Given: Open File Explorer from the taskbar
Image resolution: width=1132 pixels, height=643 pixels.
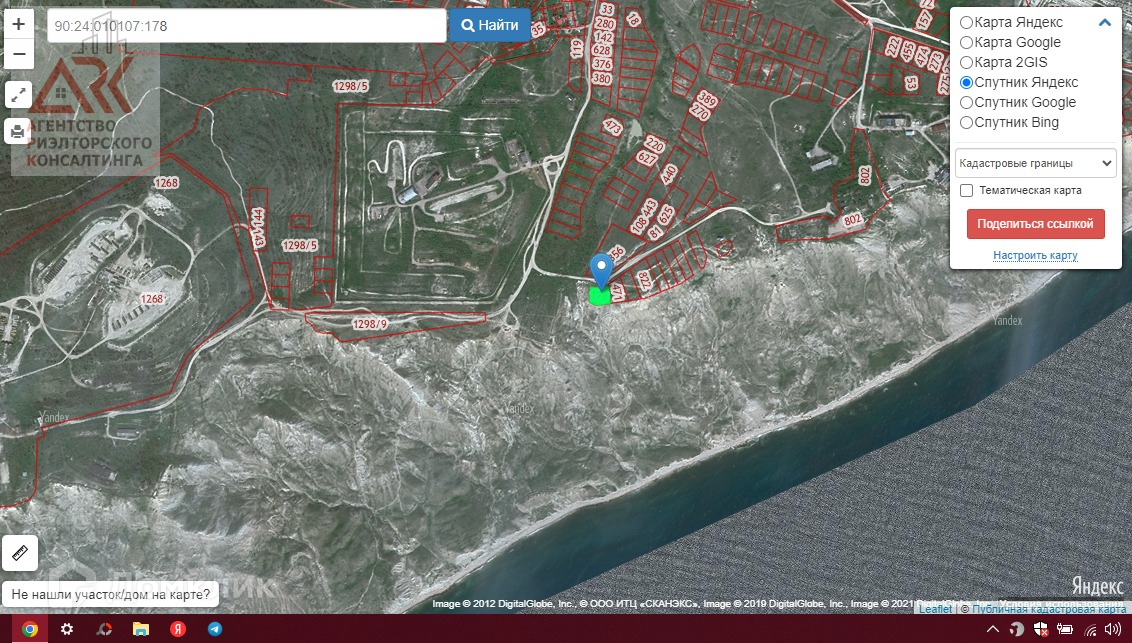Looking at the screenshot, I should click(x=141, y=629).
